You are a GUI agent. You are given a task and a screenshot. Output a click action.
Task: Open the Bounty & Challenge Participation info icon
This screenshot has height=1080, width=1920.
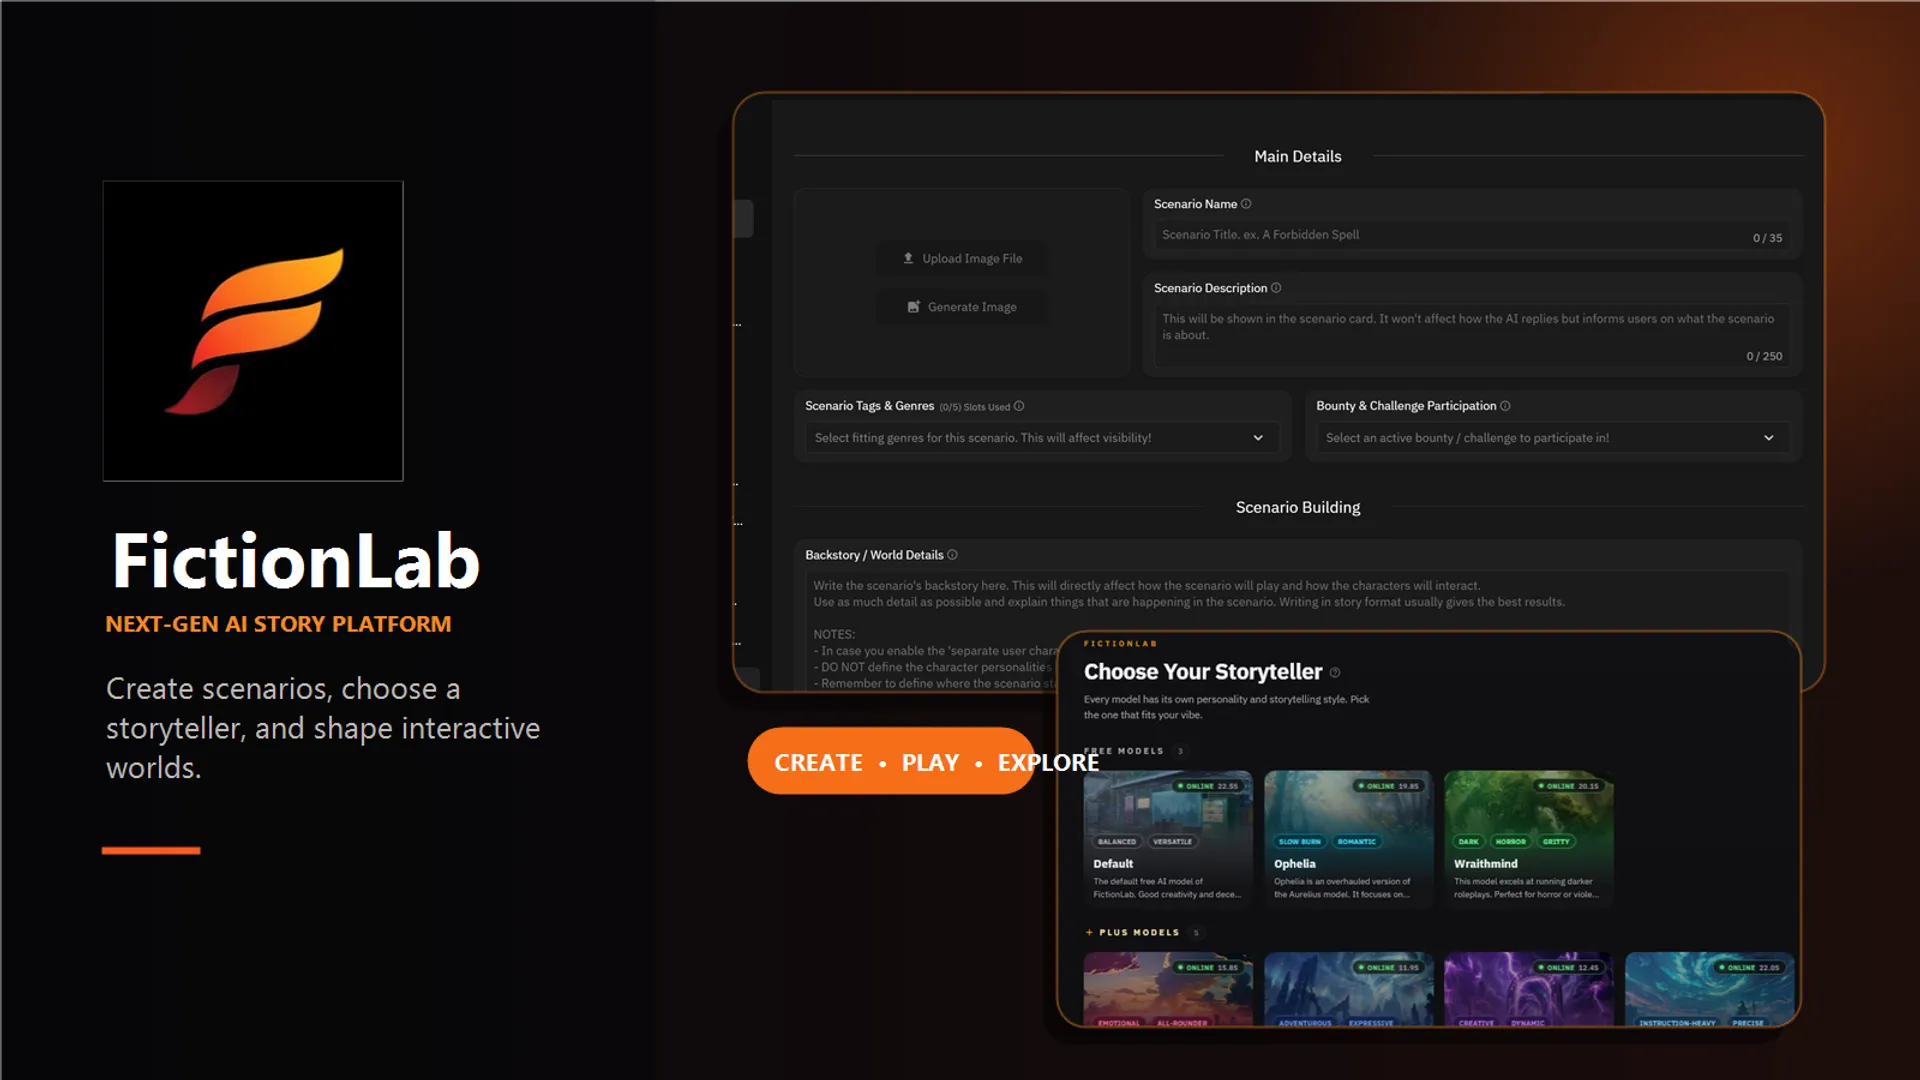pos(1505,406)
